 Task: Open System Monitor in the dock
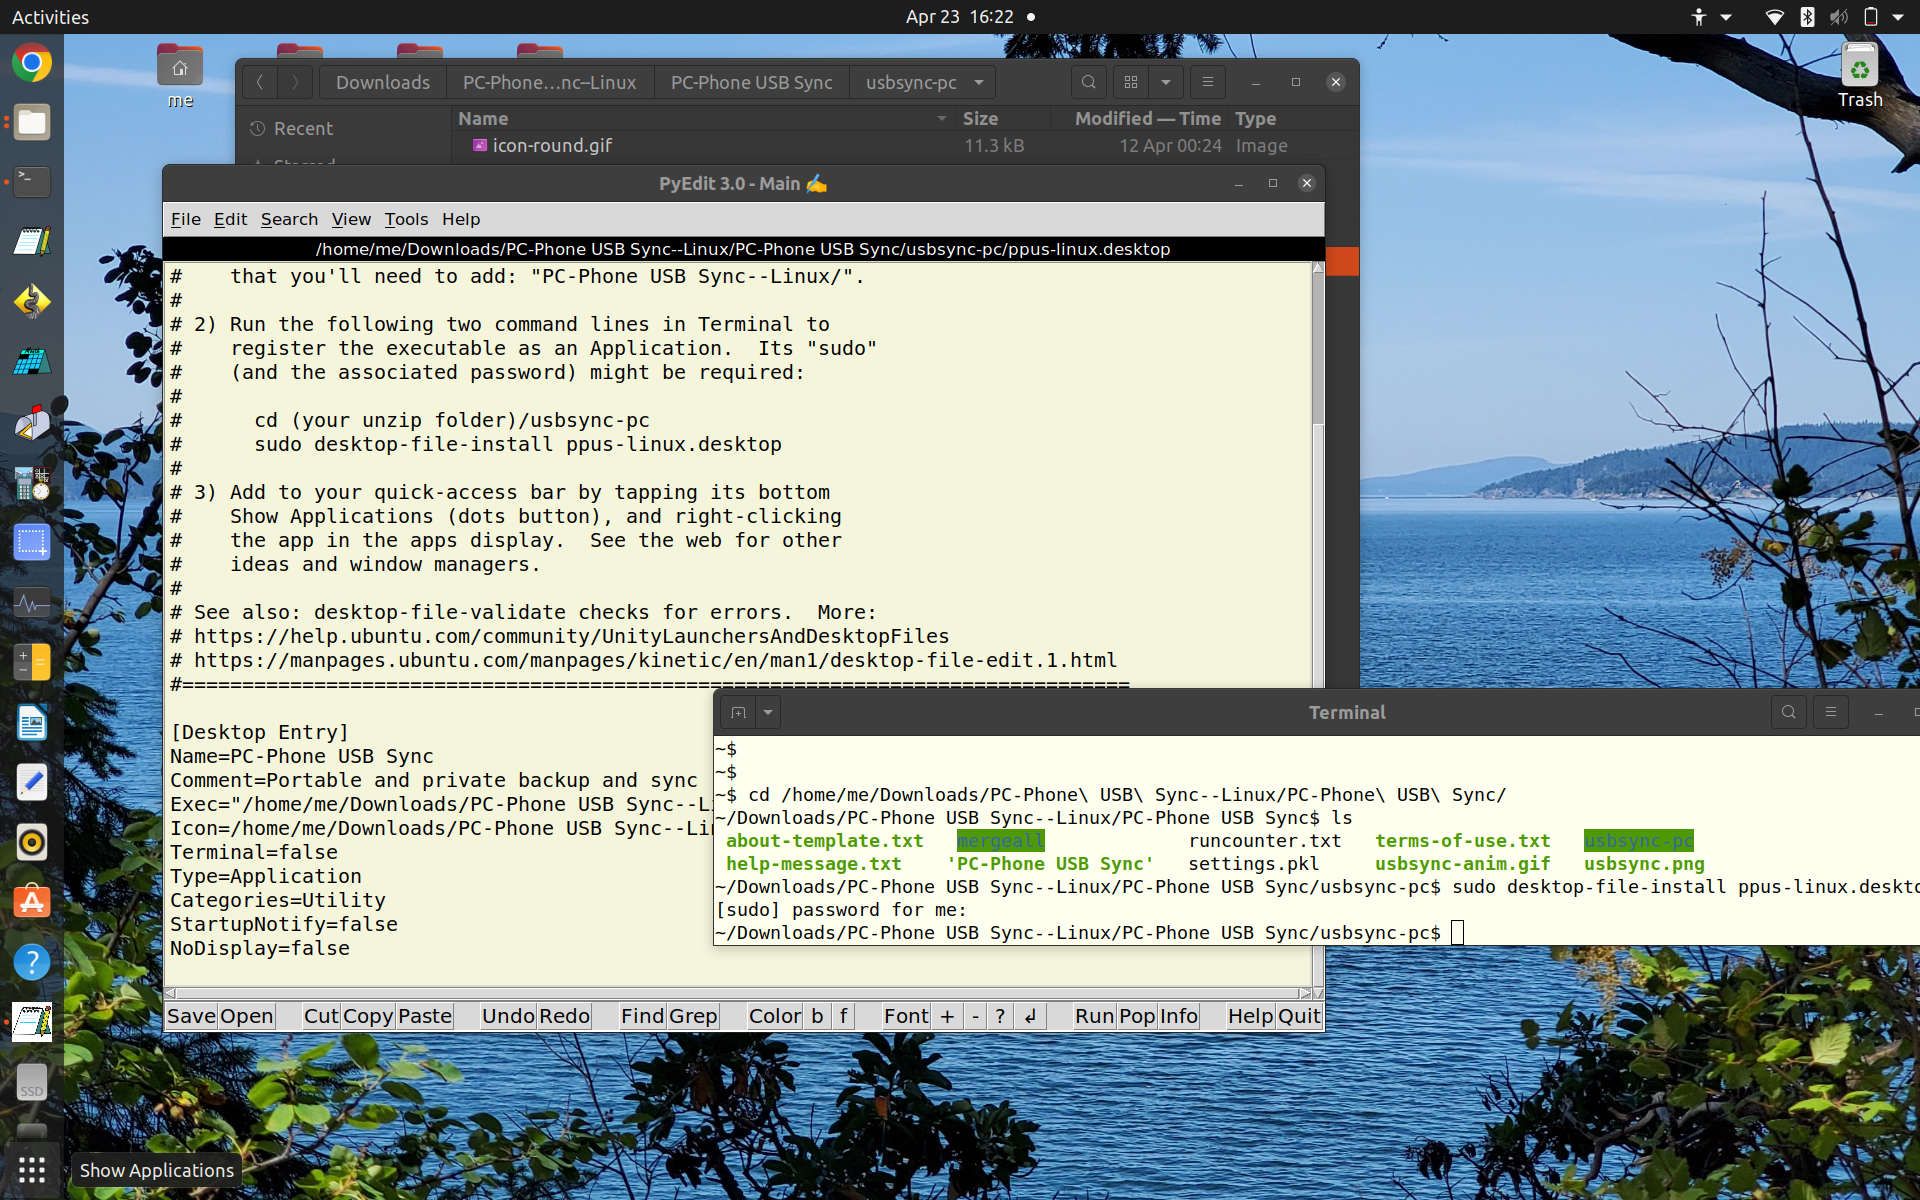pyautogui.click(x=32, y=603)
